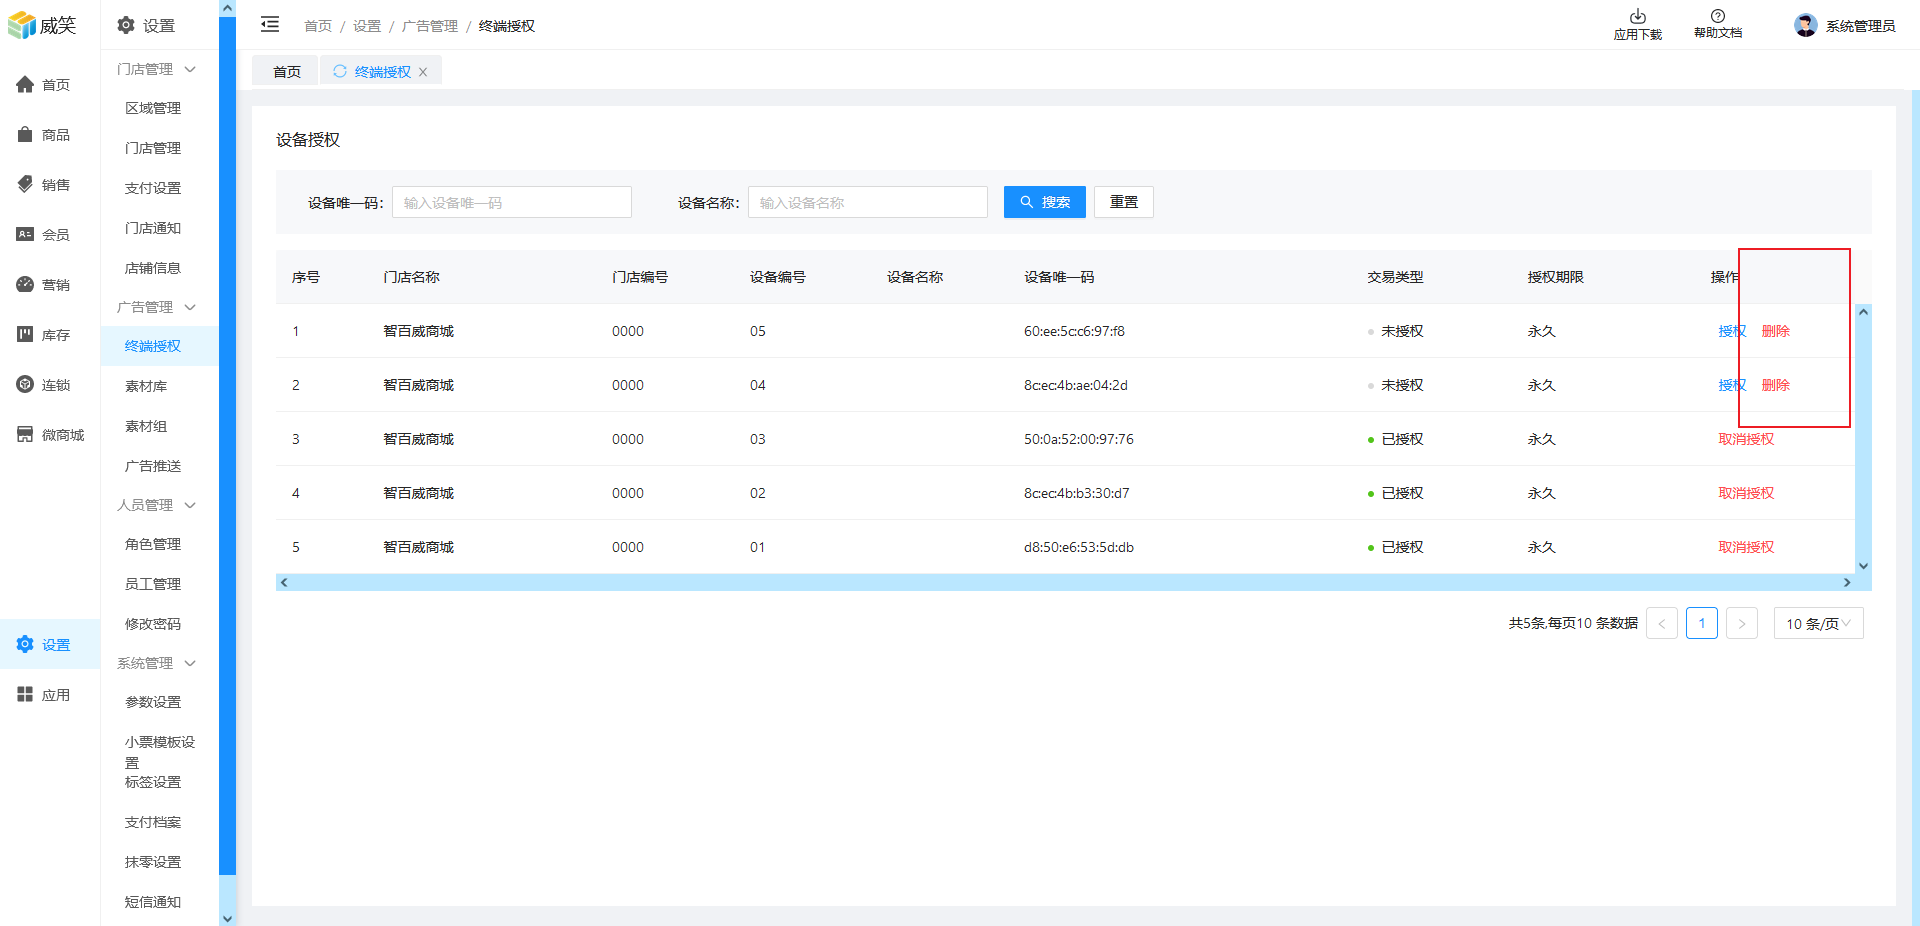Open 帮助文档 help icon

click(1717, 17)
